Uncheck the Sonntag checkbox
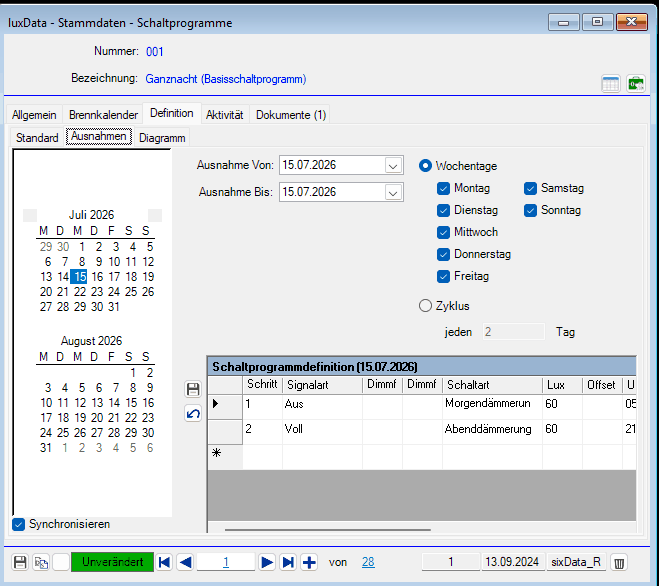659x586 pixels. tap(530, 210)
